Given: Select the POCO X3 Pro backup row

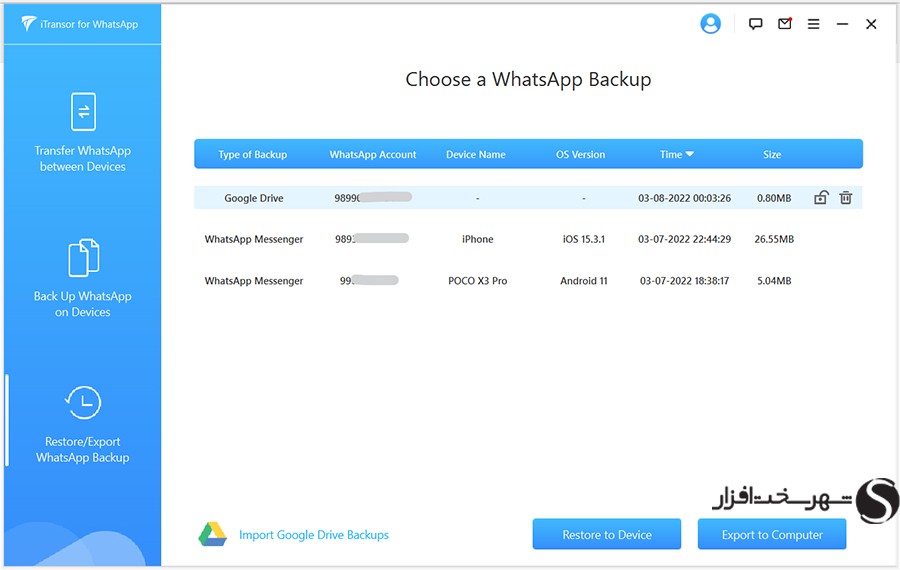Looking at the screenshot, I should (528, 281).
